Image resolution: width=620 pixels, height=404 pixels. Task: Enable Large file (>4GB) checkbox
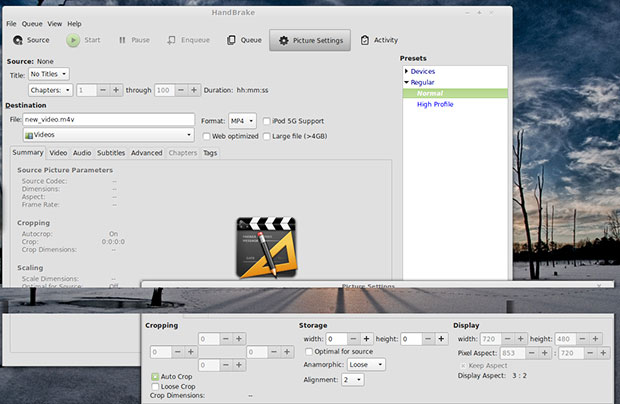[x=267, y=136]
